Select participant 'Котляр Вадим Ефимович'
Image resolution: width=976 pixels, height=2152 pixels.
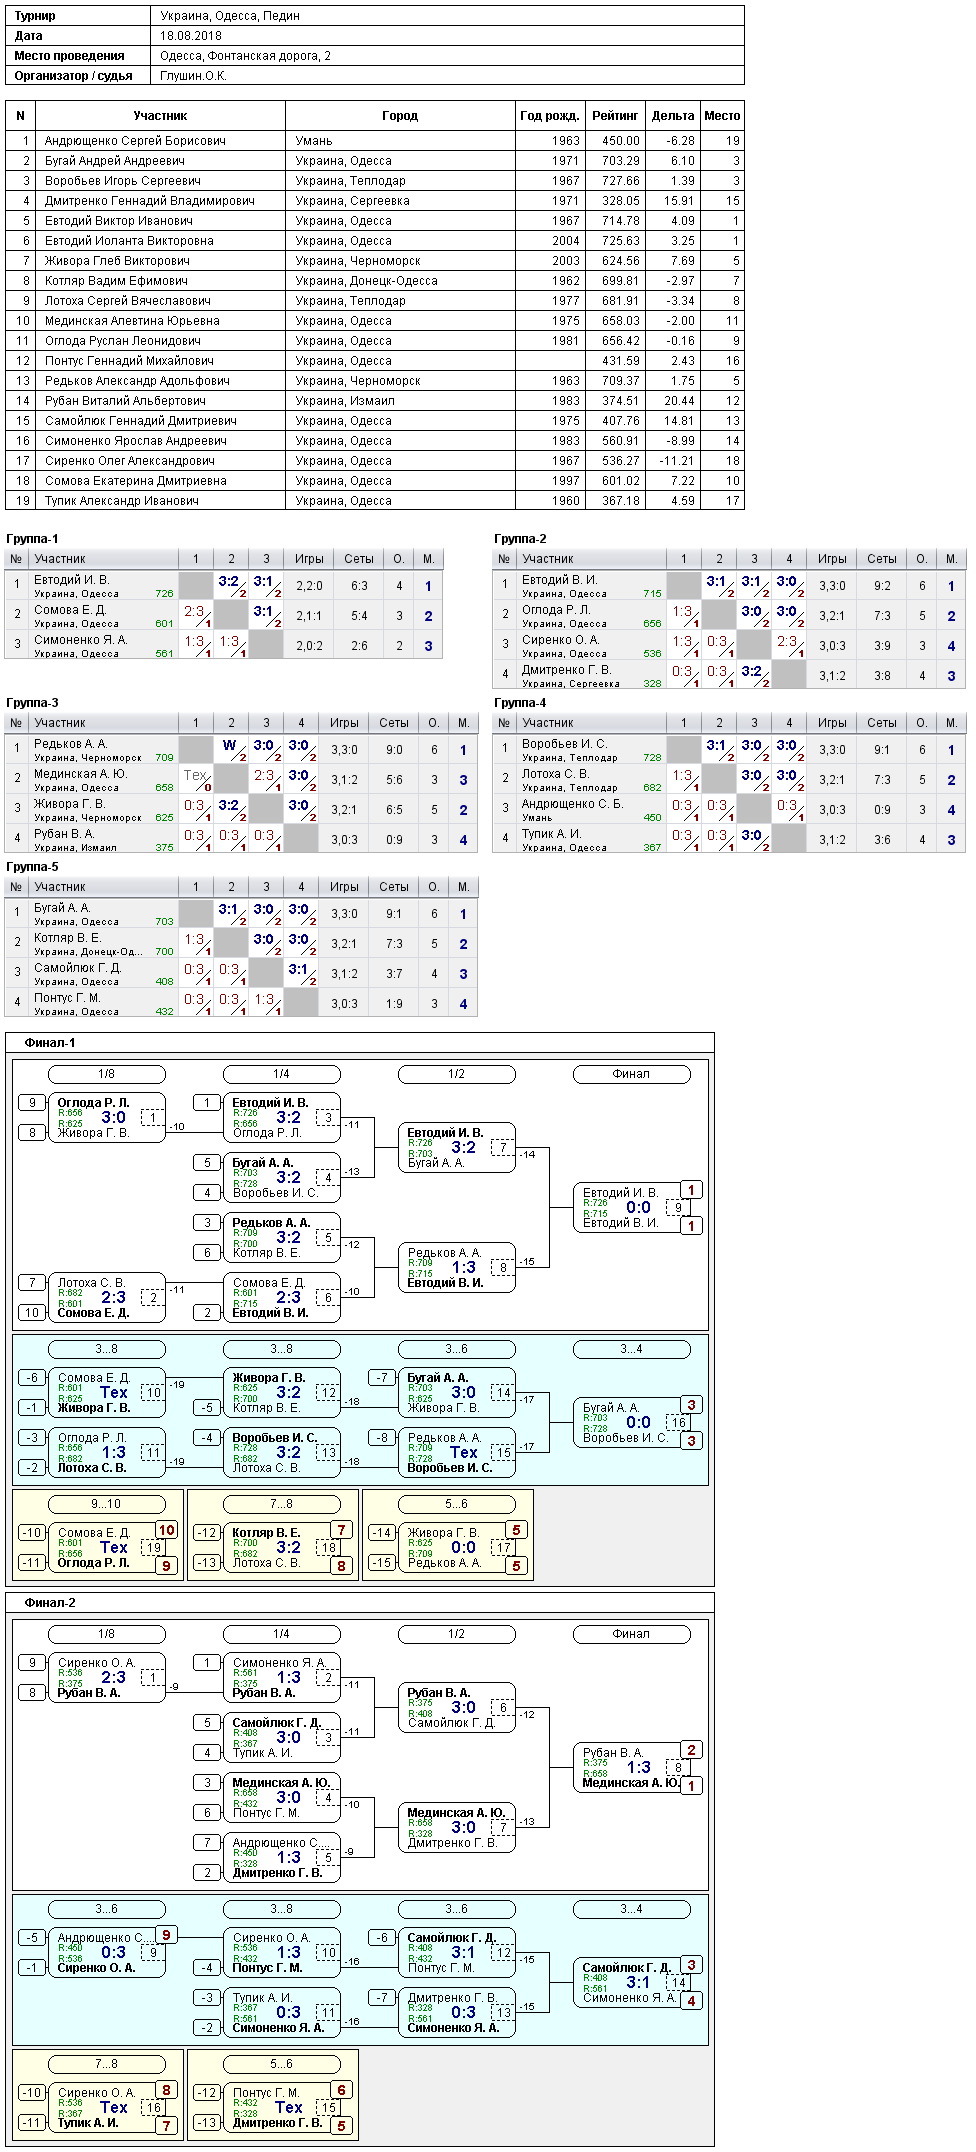coord(116,281)
